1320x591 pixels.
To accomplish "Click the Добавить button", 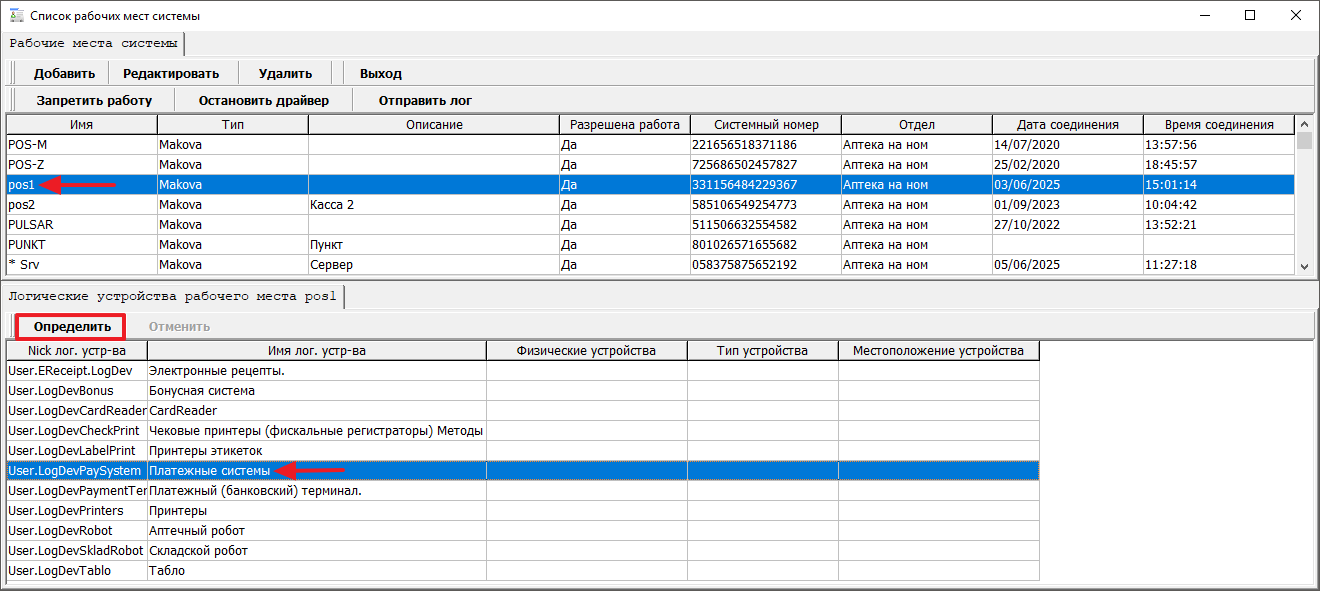I will 64,73.
